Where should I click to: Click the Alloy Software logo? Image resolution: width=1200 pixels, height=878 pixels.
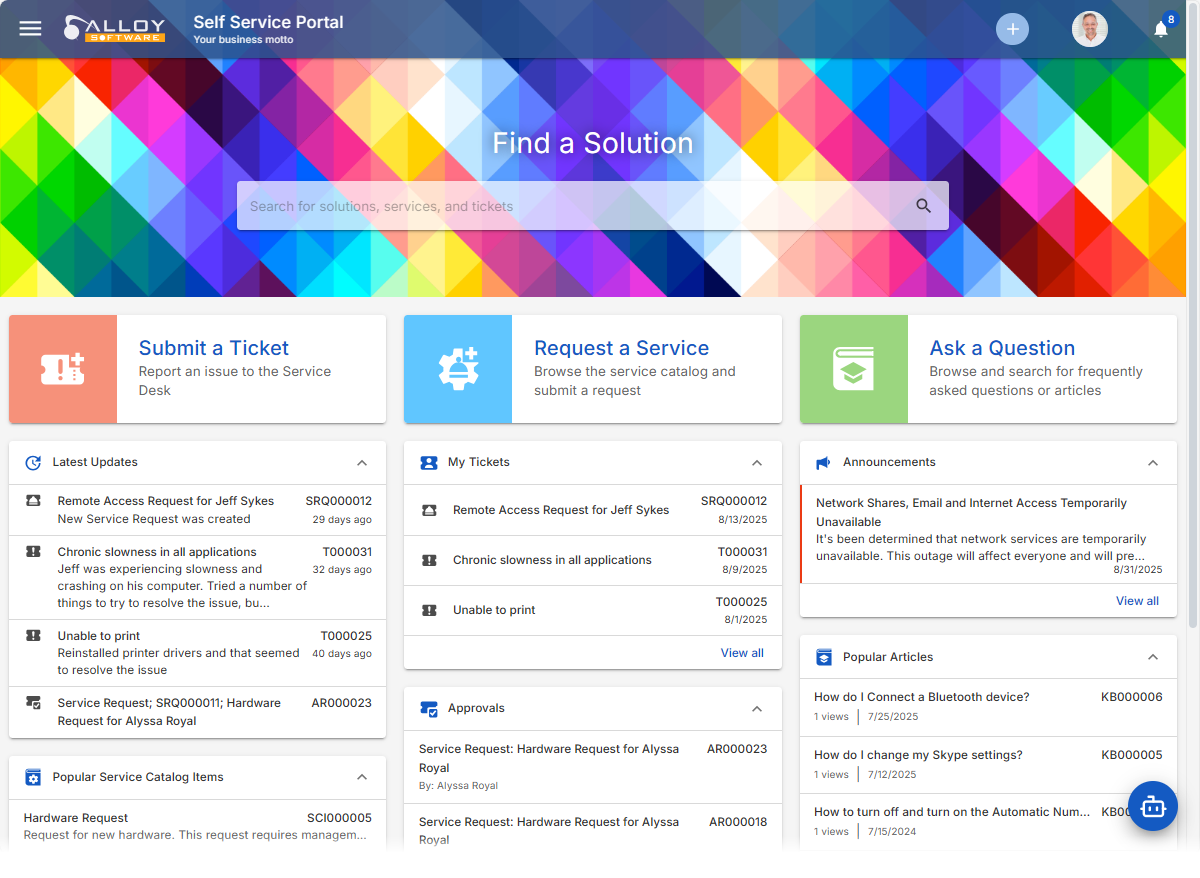point(114,28)
